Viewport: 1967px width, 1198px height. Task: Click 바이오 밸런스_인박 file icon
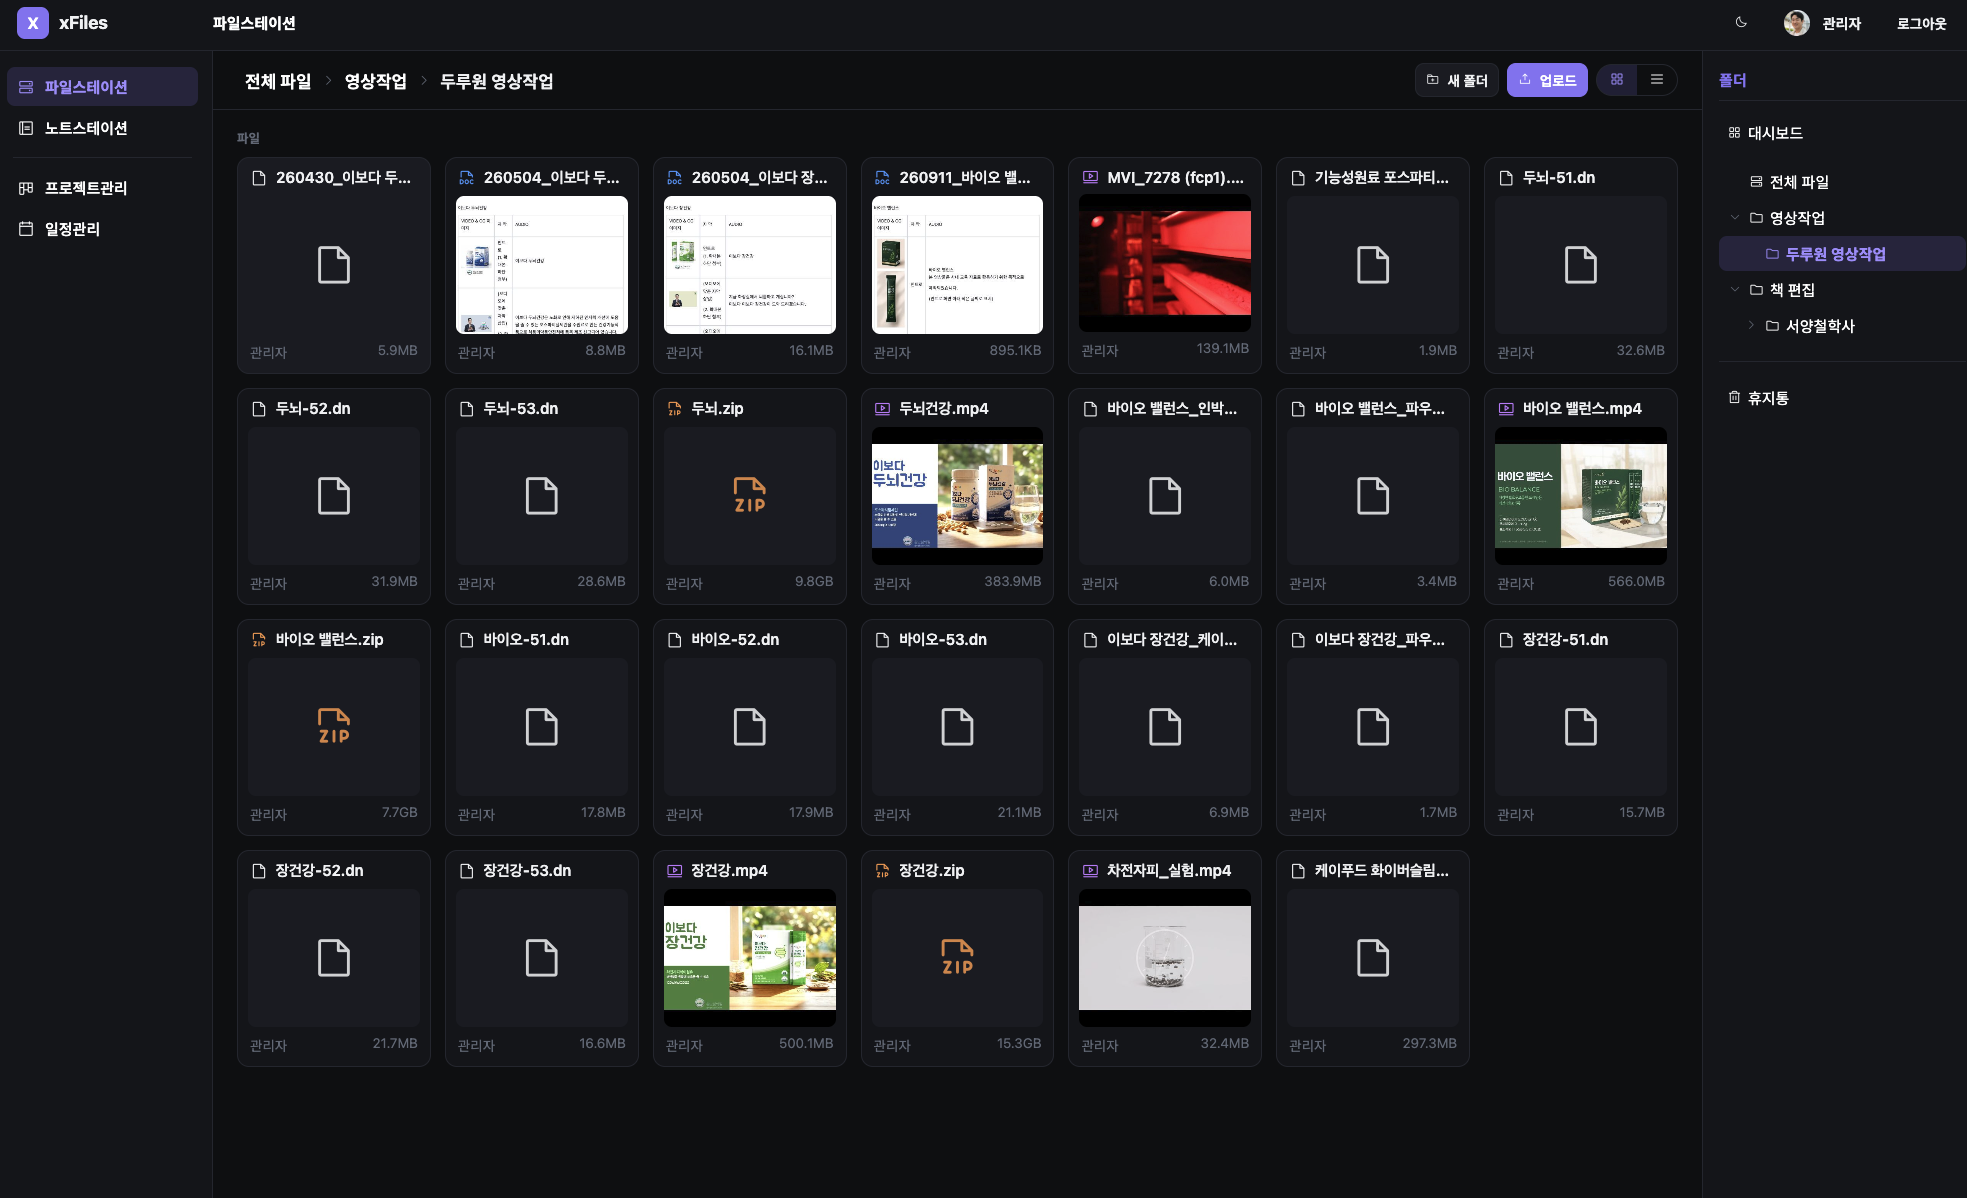click(x=1165, y=496)
